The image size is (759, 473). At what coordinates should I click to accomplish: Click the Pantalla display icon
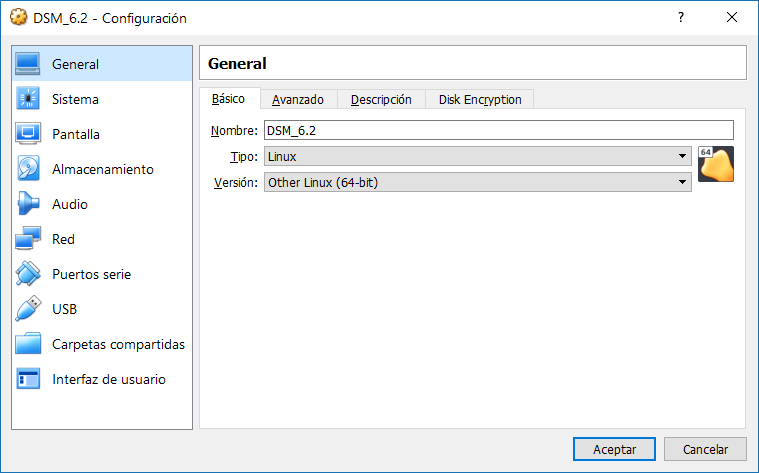click(x=28, y=134)
